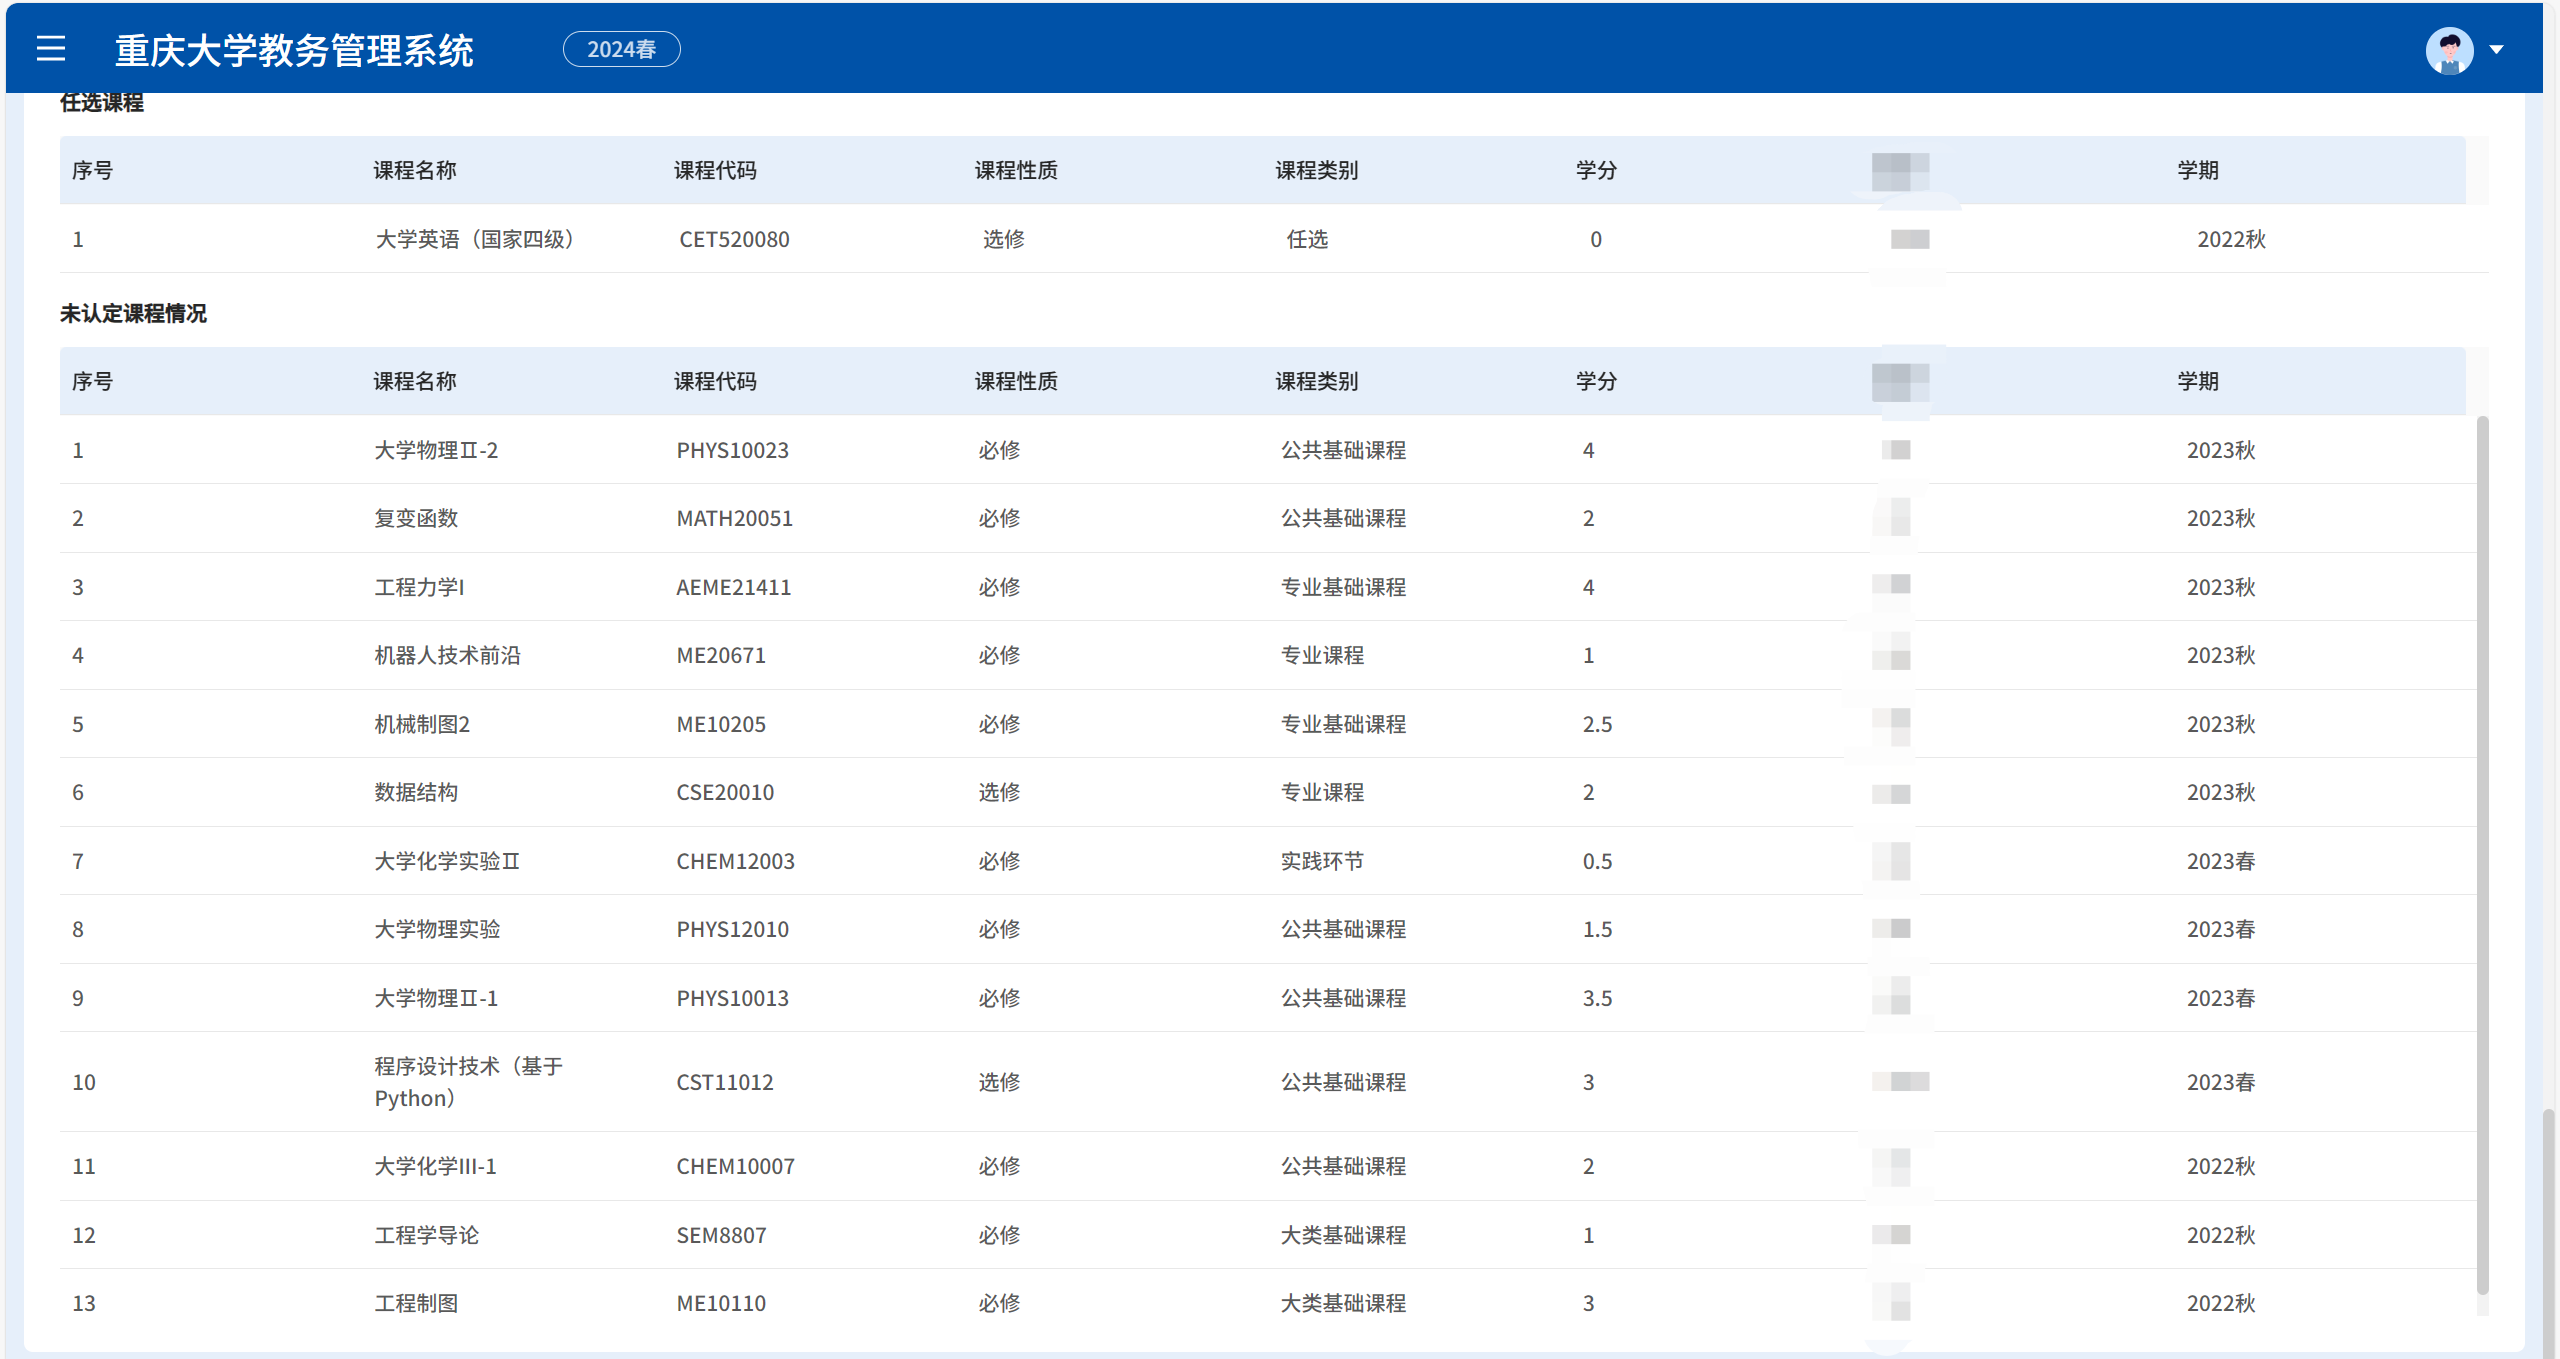Screen dimensions: 2560x1359
Task: Click course code ME10205
Action: (721, 724)
